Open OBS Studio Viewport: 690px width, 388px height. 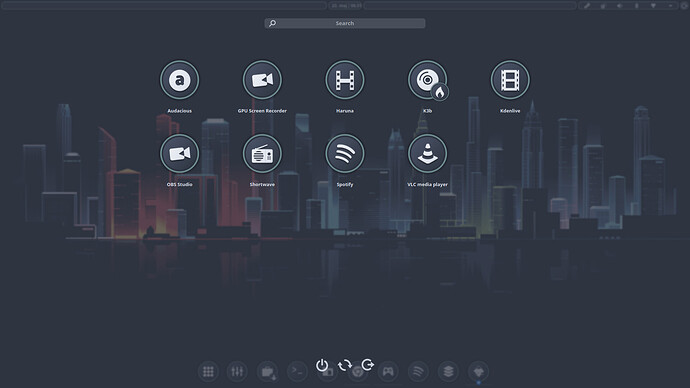180,154
